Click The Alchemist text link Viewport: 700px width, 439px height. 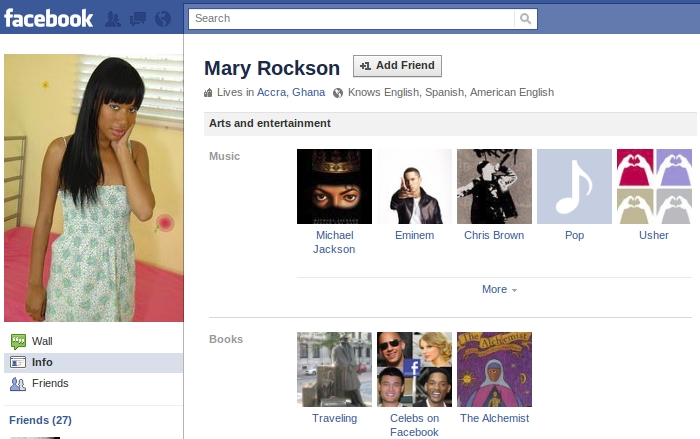(494, 418)
